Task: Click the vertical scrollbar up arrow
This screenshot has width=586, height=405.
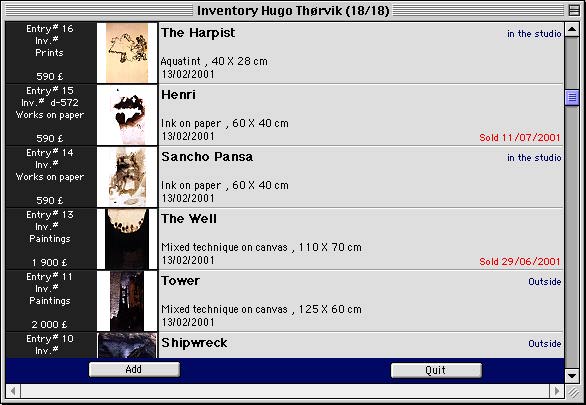Action: [x=572, y=29]
